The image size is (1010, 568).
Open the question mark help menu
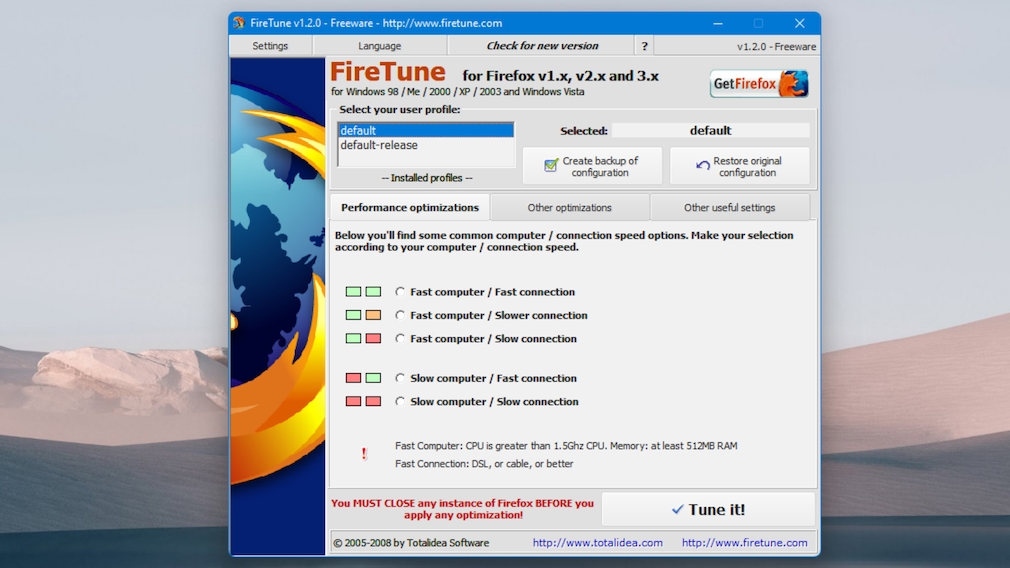645,46
